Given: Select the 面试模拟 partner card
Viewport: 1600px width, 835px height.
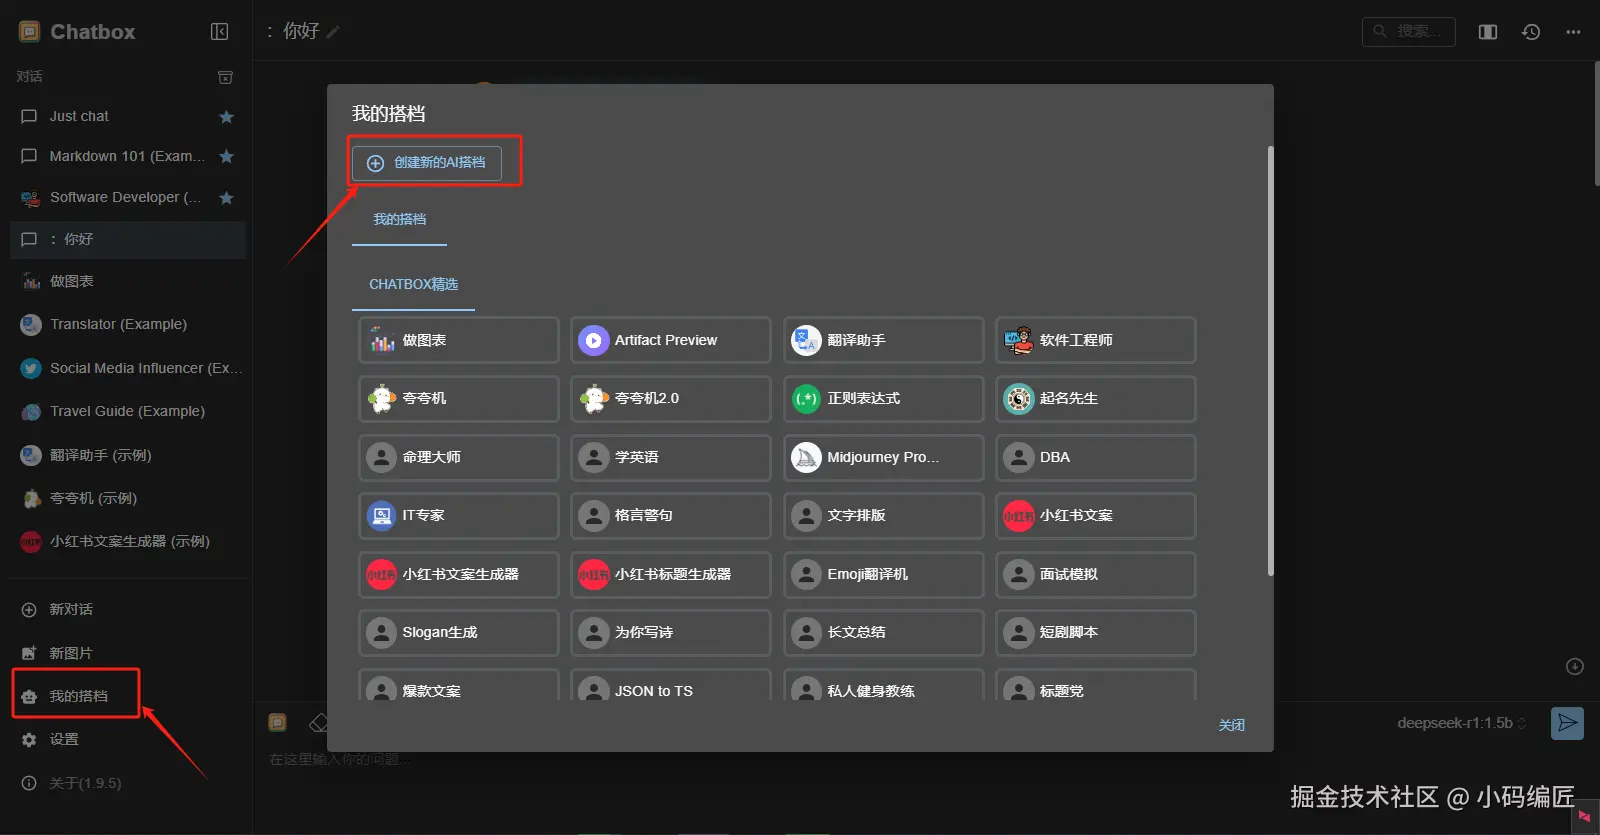Looking at the screenshot, I should coord(1095,574).
